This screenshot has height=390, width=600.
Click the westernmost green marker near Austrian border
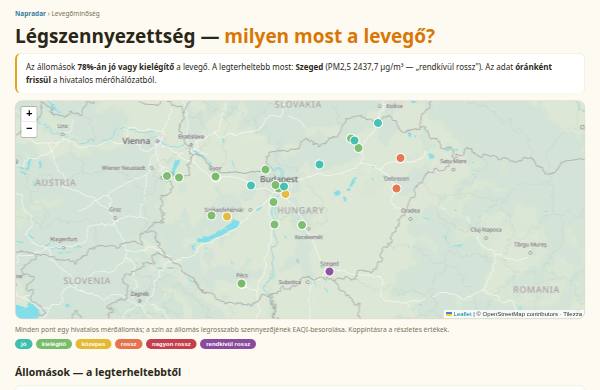point(167,176)
